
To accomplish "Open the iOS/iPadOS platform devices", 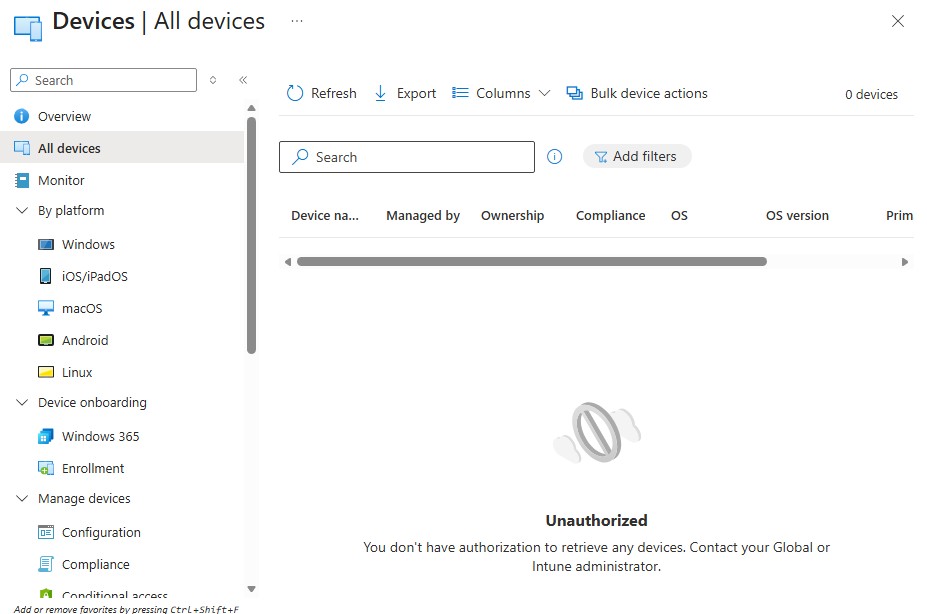I will tap(94, 276).
